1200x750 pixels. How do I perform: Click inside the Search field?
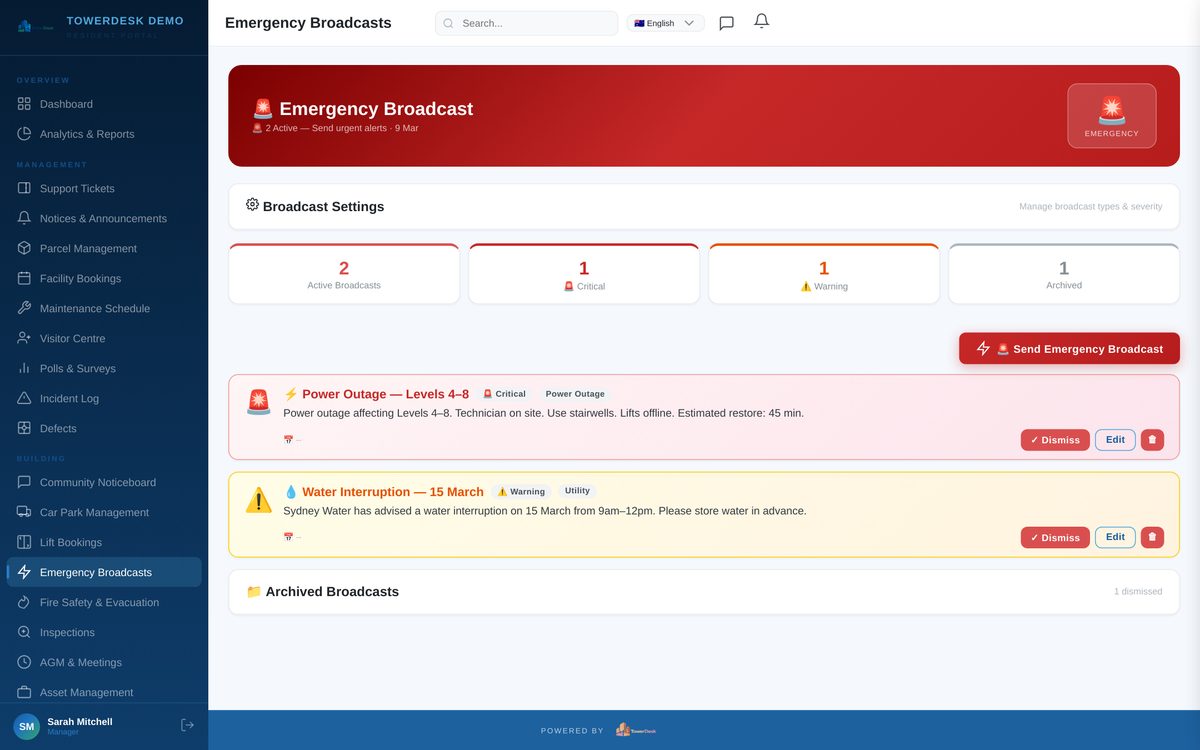click(526, 21)
